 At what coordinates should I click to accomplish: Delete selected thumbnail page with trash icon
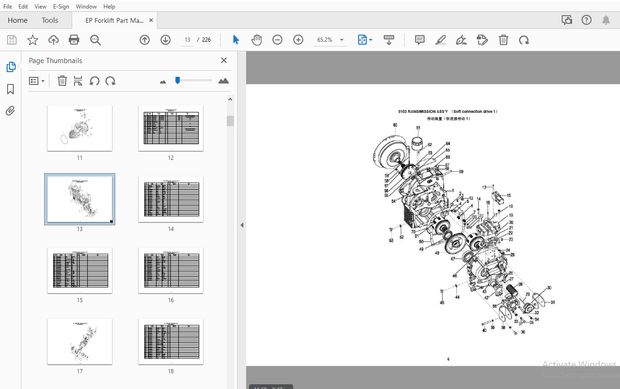[x=62, y=81]
